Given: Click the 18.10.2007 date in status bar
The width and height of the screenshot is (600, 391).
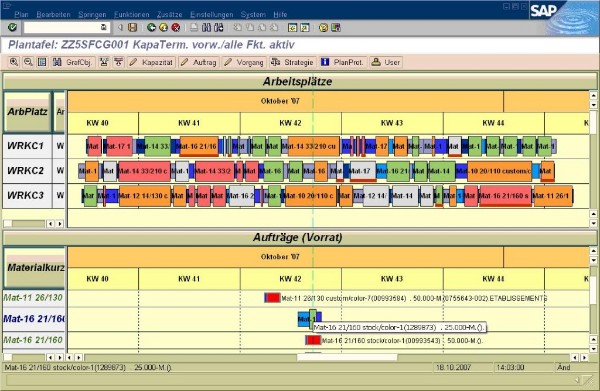Looking at the screenshot, I should click(x=453, y=368).
